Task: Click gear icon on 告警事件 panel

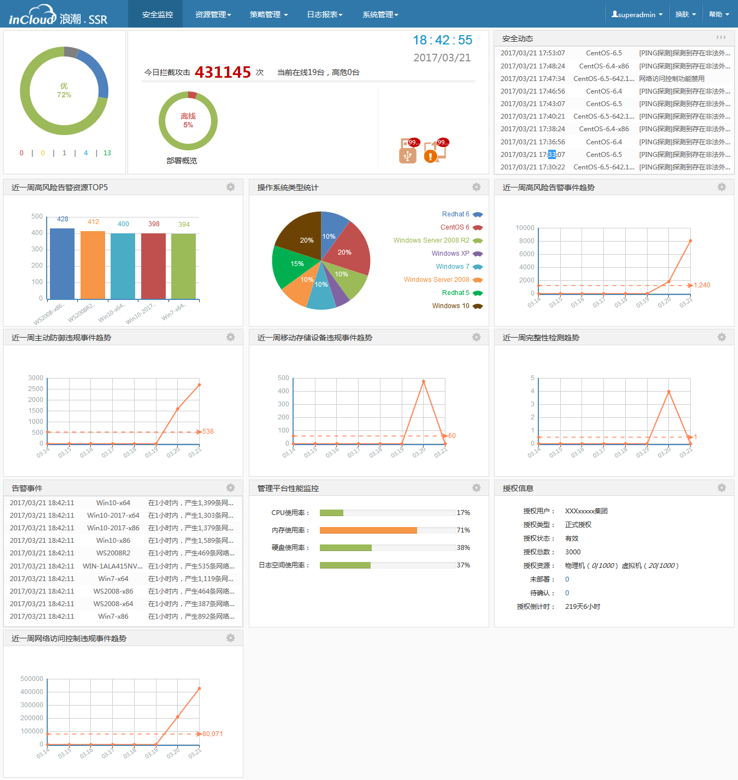Action: [x=231, y=488]
